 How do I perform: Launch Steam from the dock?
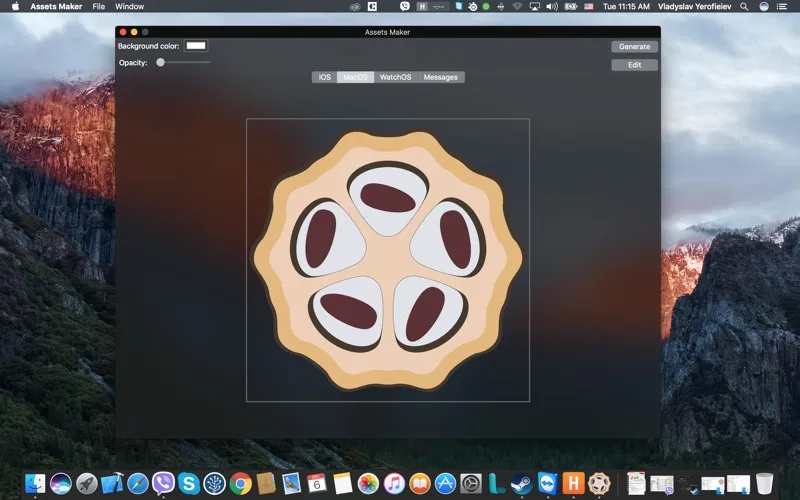pos(521,484)
